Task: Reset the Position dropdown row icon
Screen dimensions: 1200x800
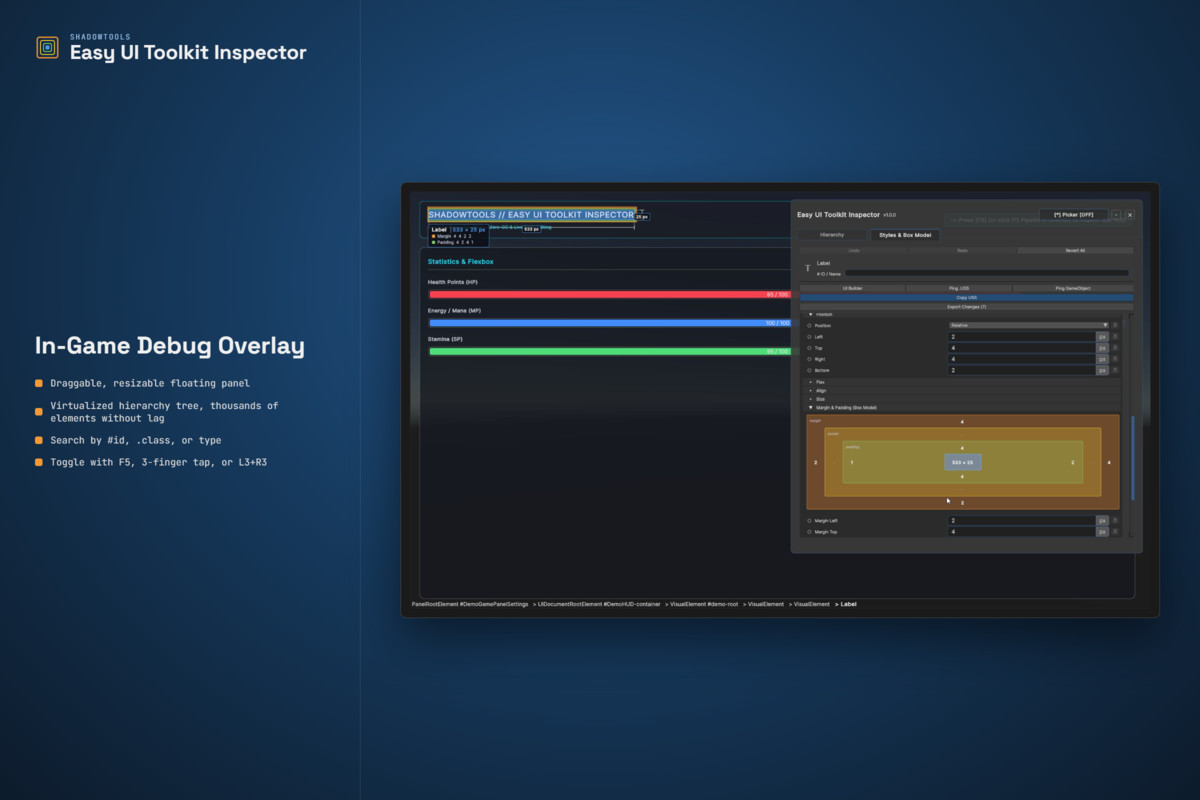Action: 1115,325
